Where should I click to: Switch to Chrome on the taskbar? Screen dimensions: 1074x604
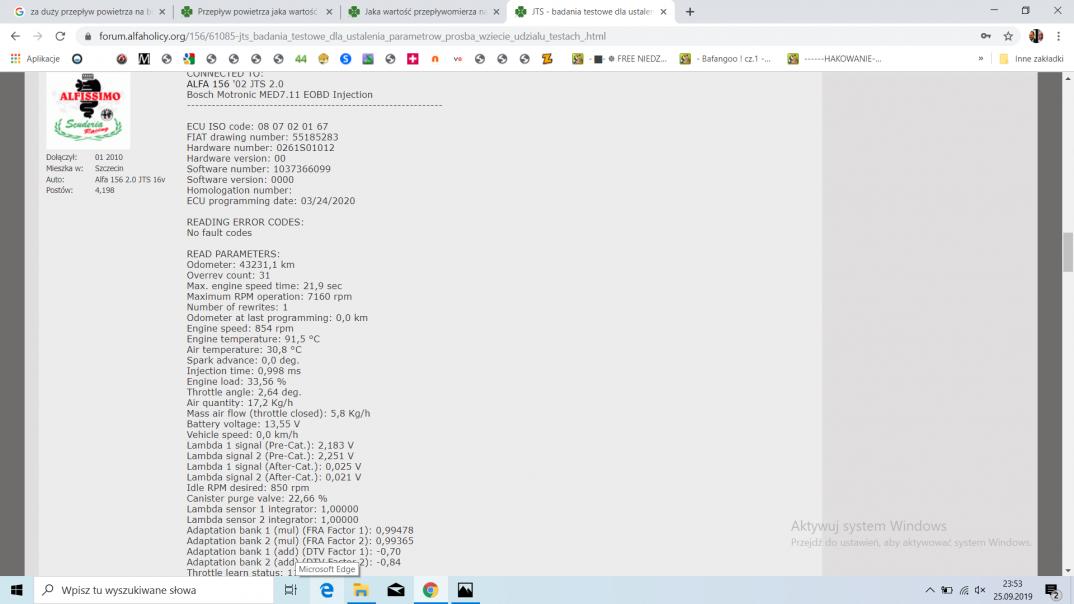click(x=430, y=590)
